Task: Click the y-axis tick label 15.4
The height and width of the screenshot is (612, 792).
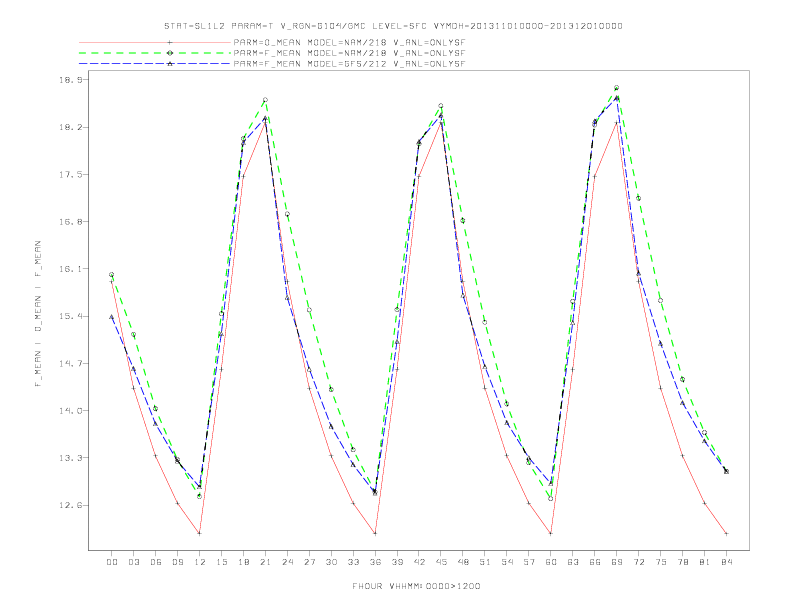Action: click(x=72, y=317)
